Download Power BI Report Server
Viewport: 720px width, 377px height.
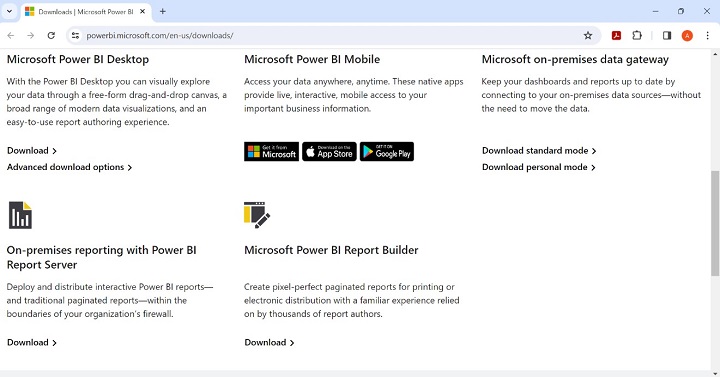(x=32, y=343)
